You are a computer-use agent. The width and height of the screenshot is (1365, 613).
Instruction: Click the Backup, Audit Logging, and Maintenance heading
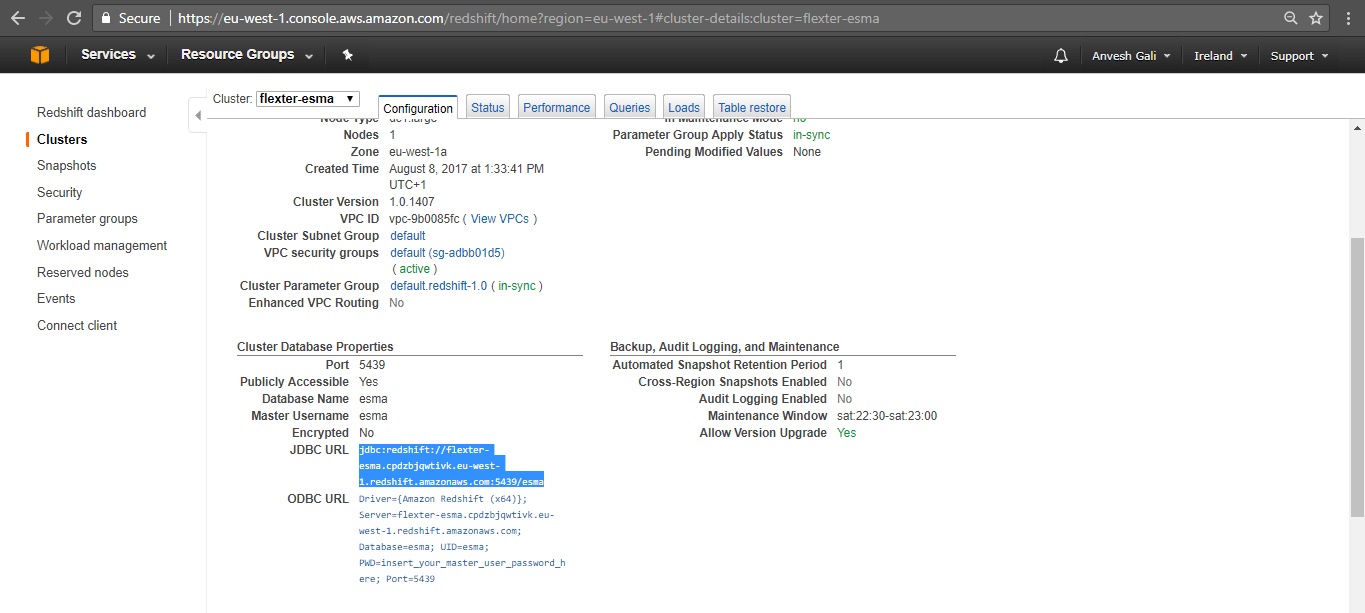pos(725,347)
